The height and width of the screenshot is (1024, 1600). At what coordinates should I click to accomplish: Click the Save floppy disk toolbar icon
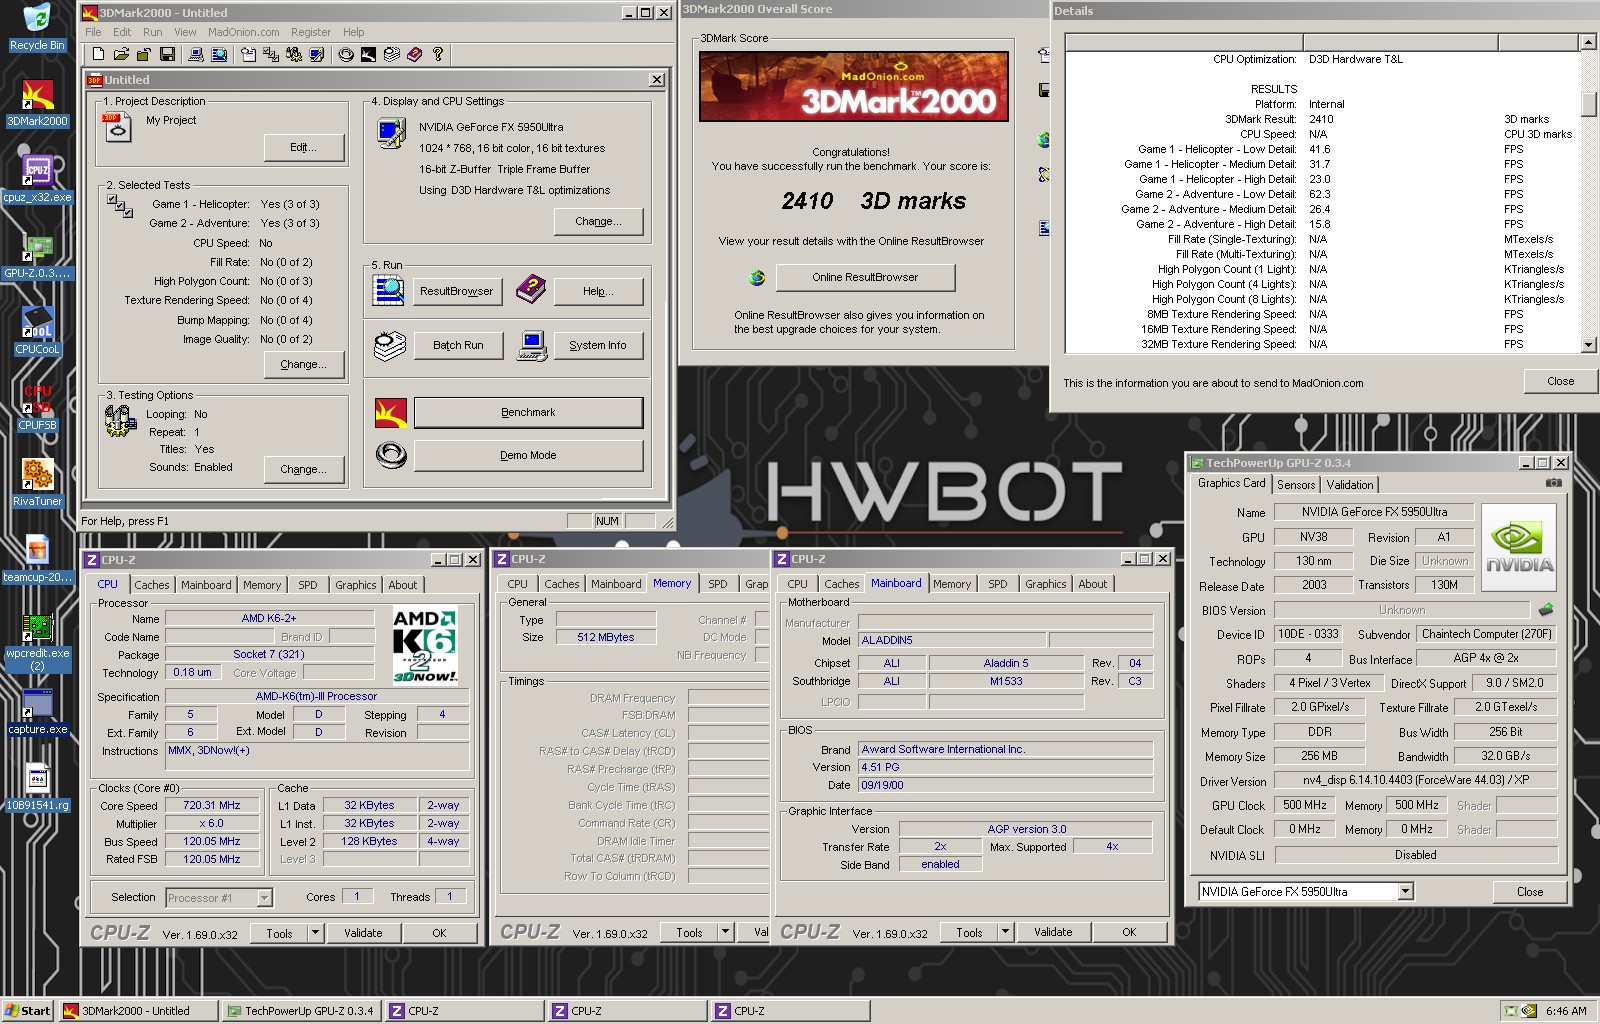(x=167, y=54)
